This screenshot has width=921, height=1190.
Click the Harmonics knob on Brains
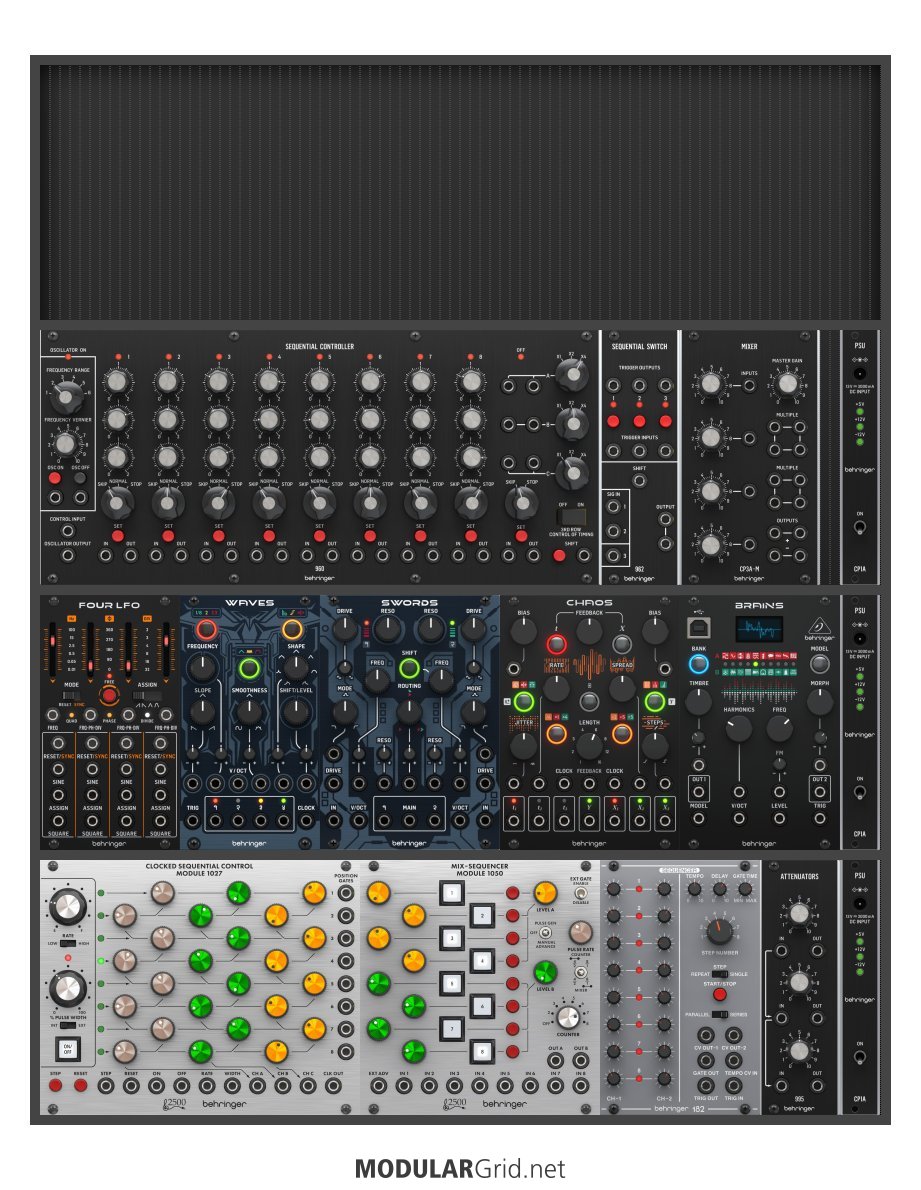click(x=739, y=729)
